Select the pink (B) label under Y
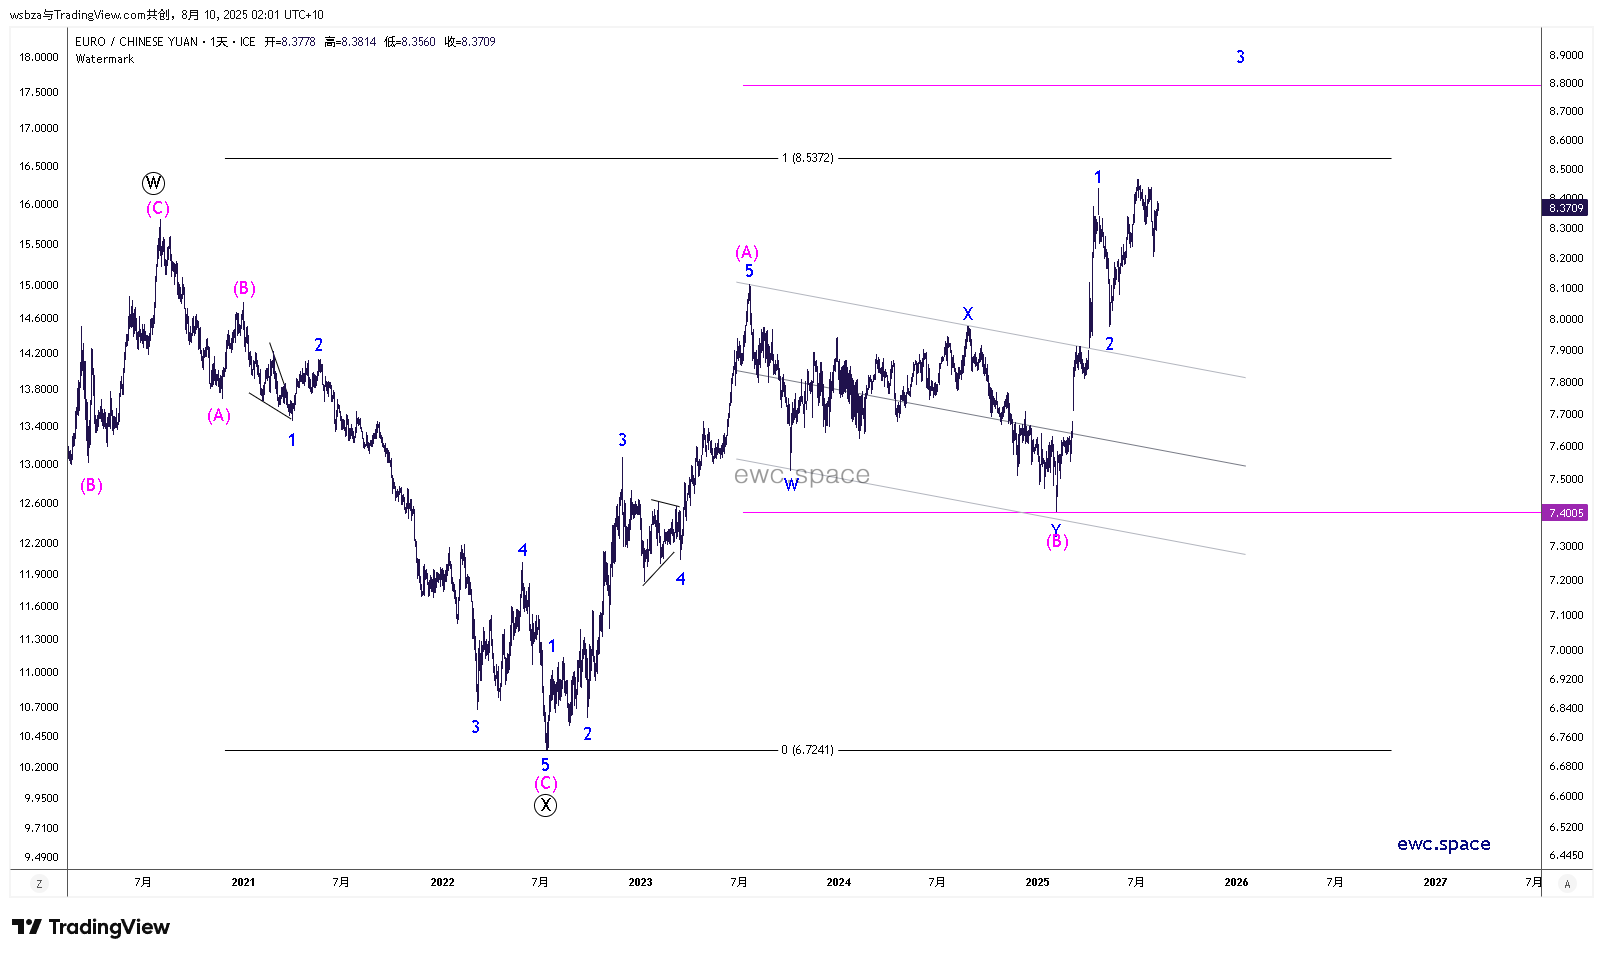The width and height of the screenshot is (1603, 957). tap(1057, 542)
